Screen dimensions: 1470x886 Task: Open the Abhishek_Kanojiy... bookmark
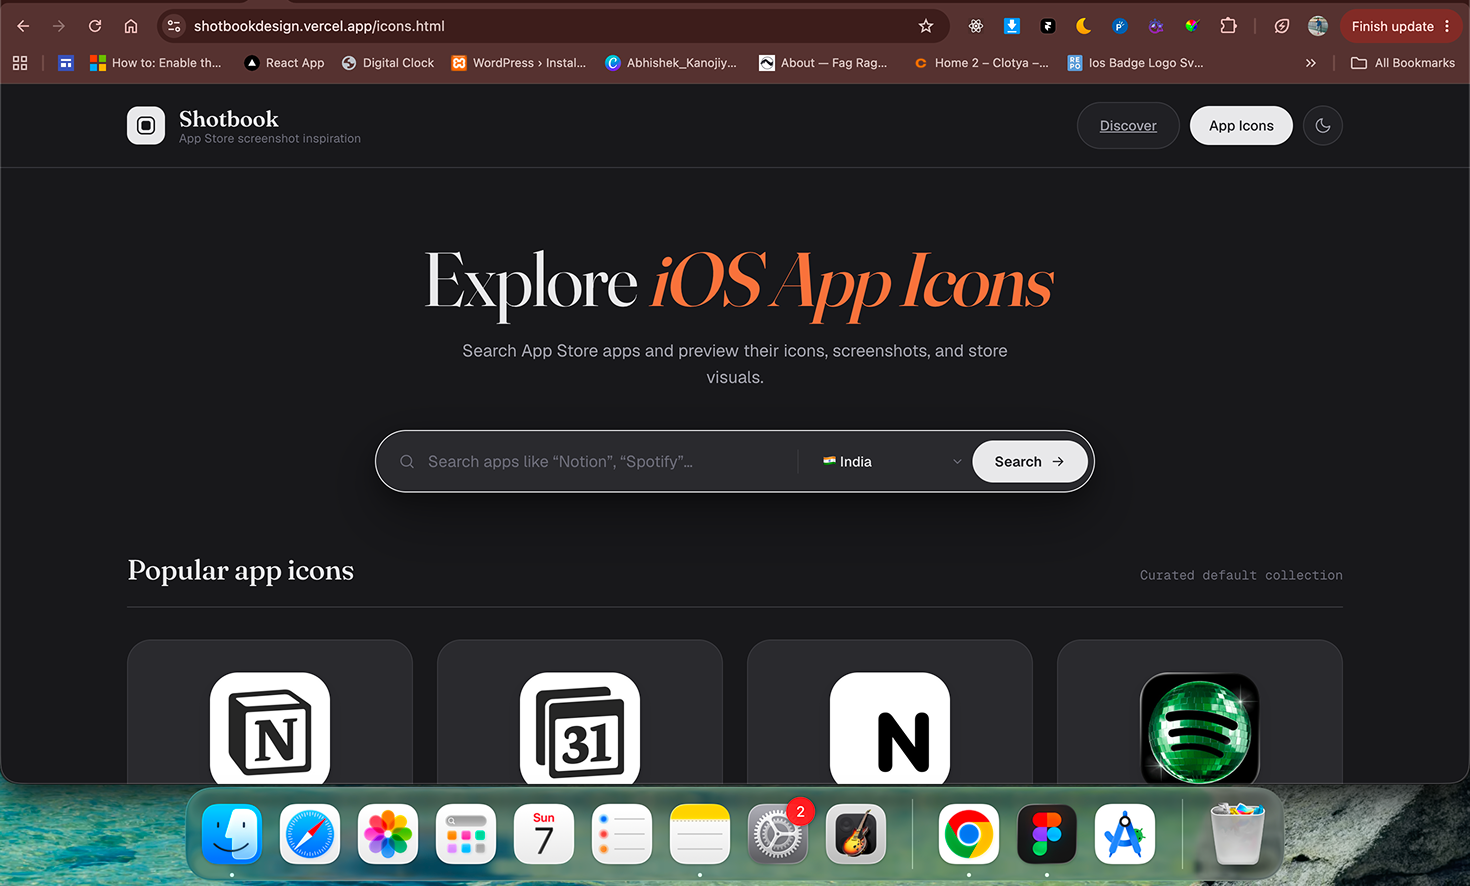671,63
